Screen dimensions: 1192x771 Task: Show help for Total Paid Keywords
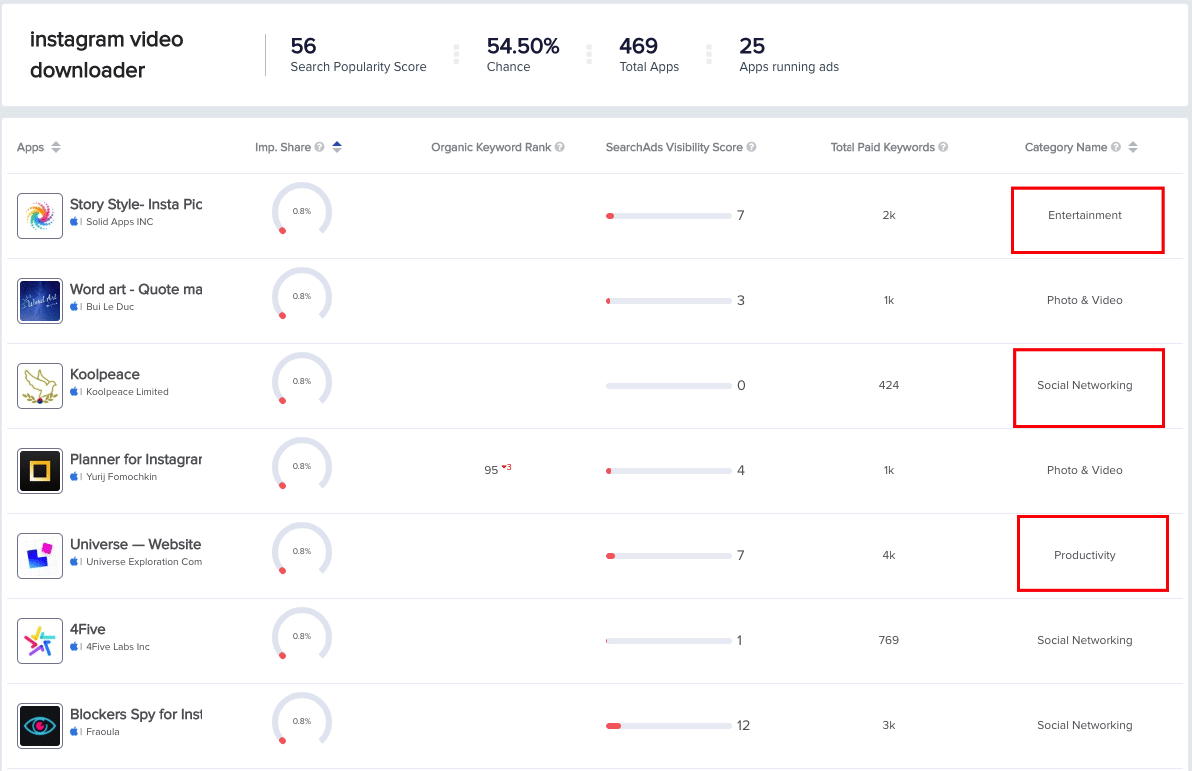(943, 147)
